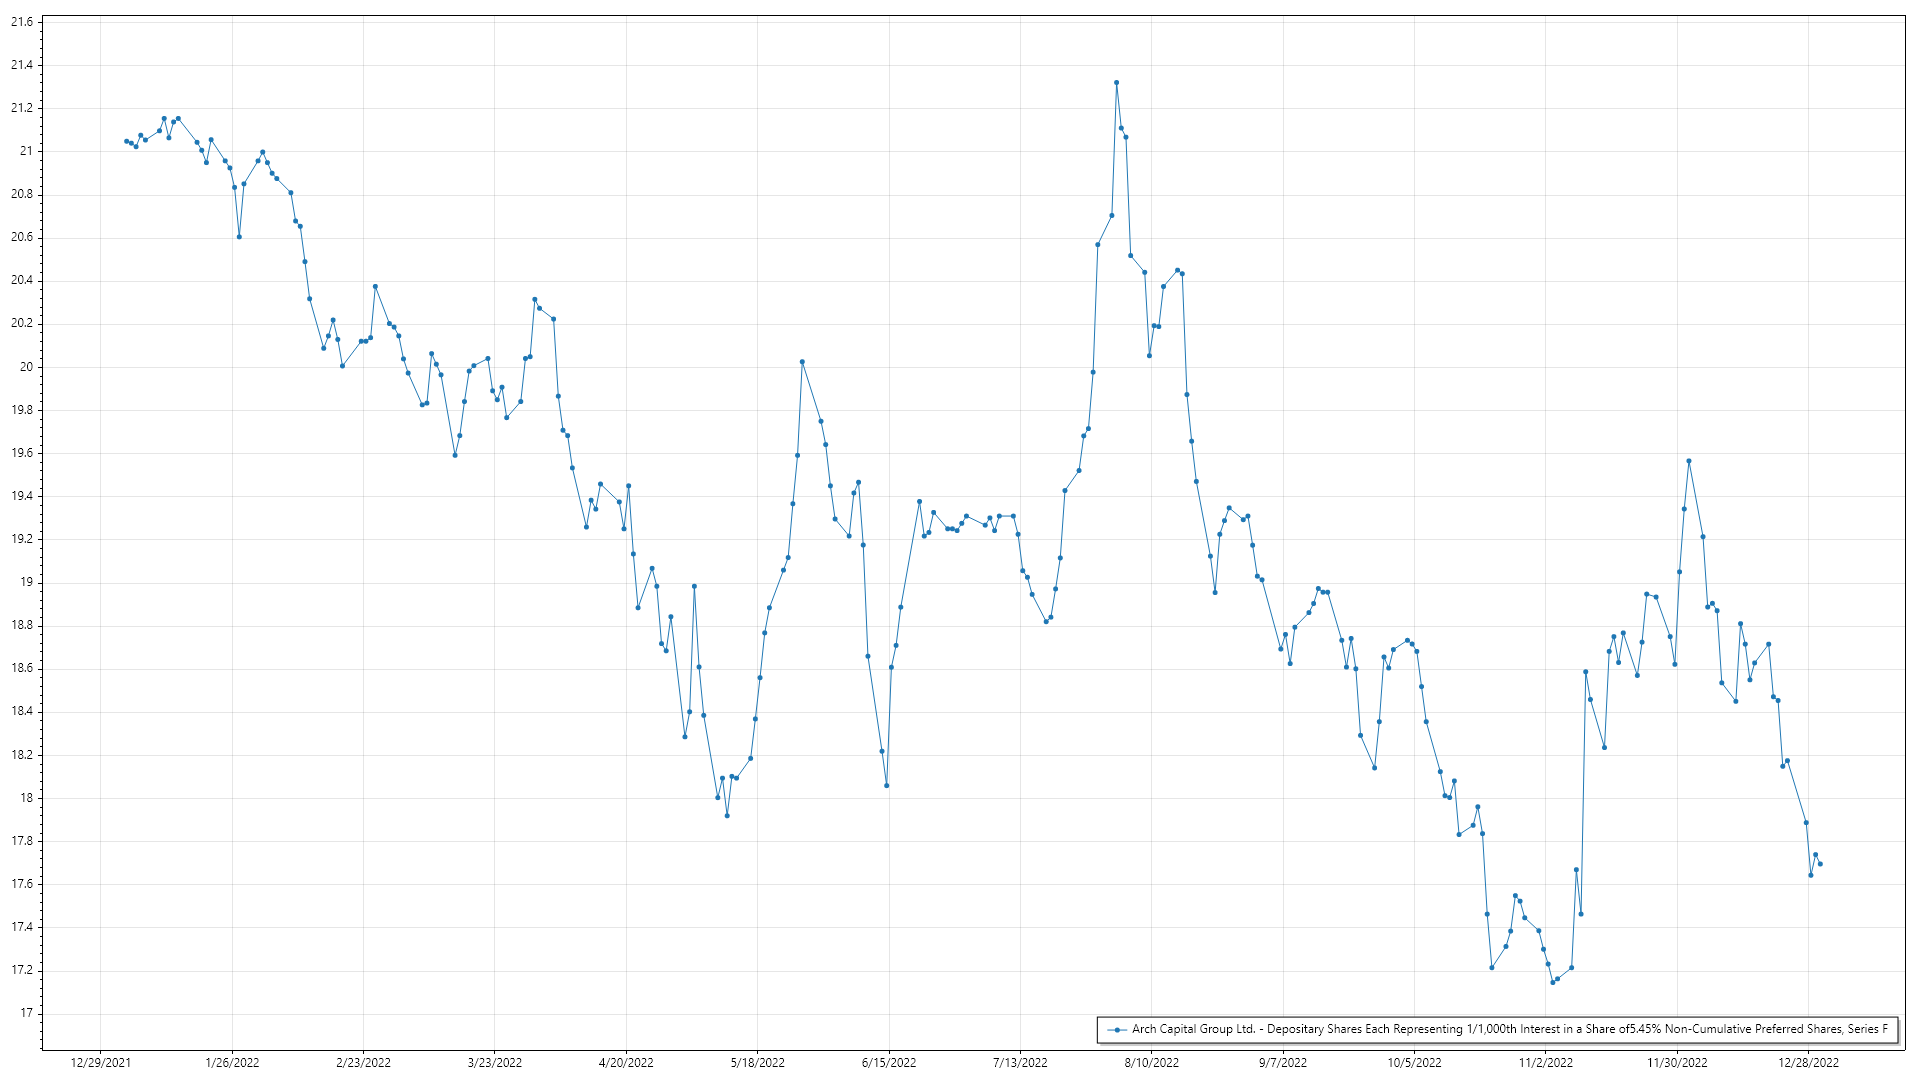The image size is (1920, 1080).
Task: Click the 20 y-axis value label
Action: point(26,367)
